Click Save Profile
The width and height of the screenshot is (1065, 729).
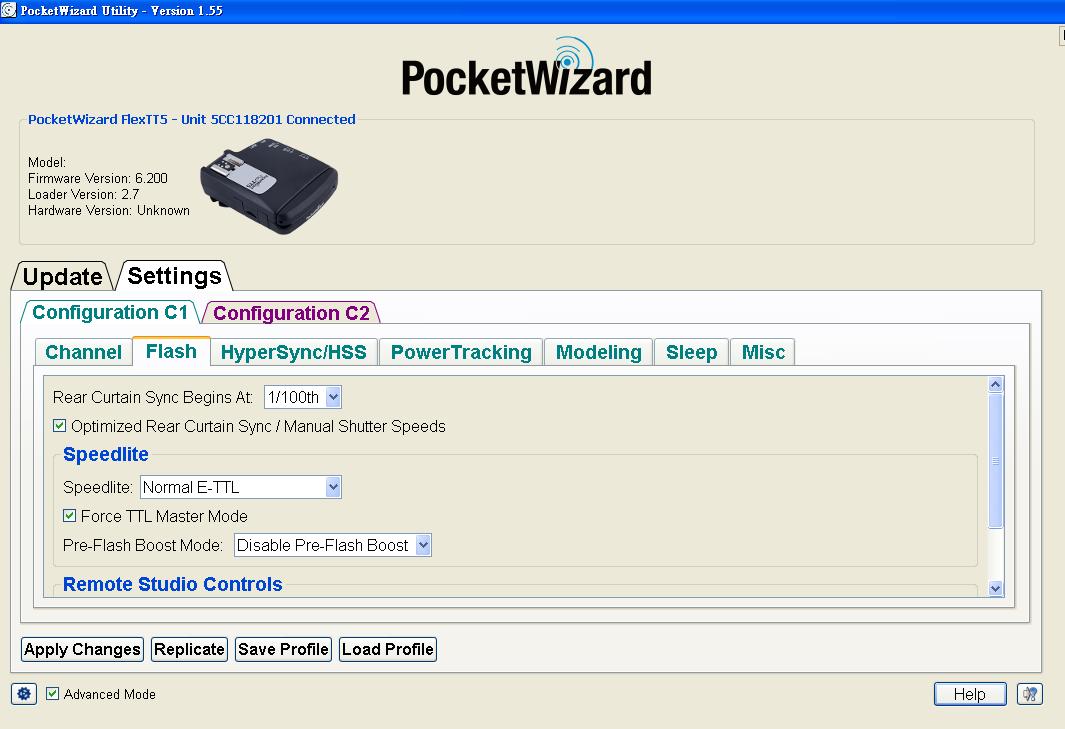283,649
